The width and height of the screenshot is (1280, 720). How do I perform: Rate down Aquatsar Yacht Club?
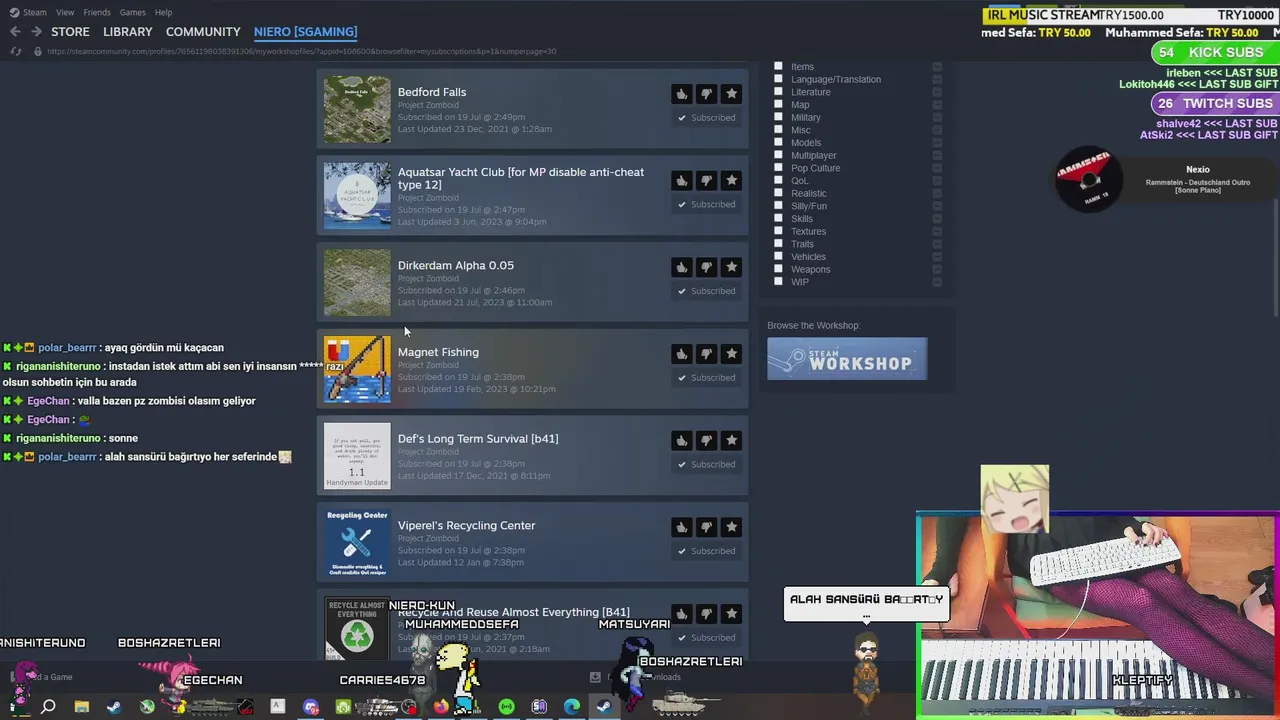pos(706,181)
